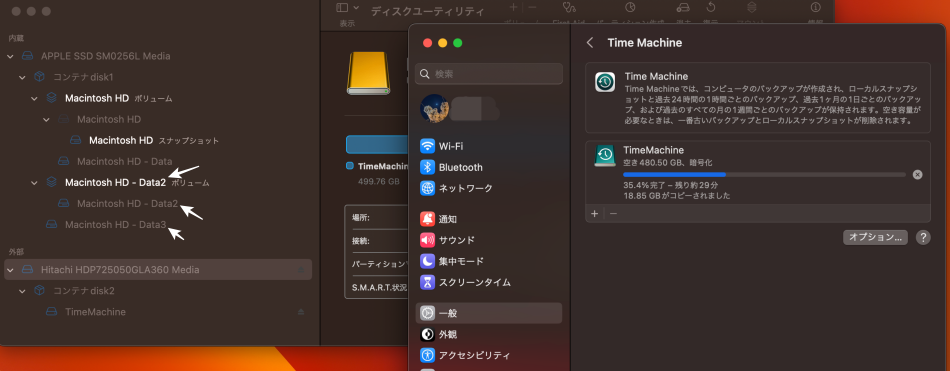The image size is (950, 371).
Task: Open the sidebar view menu in Disk Utility toolbar
Action: [x=347, y=8]
